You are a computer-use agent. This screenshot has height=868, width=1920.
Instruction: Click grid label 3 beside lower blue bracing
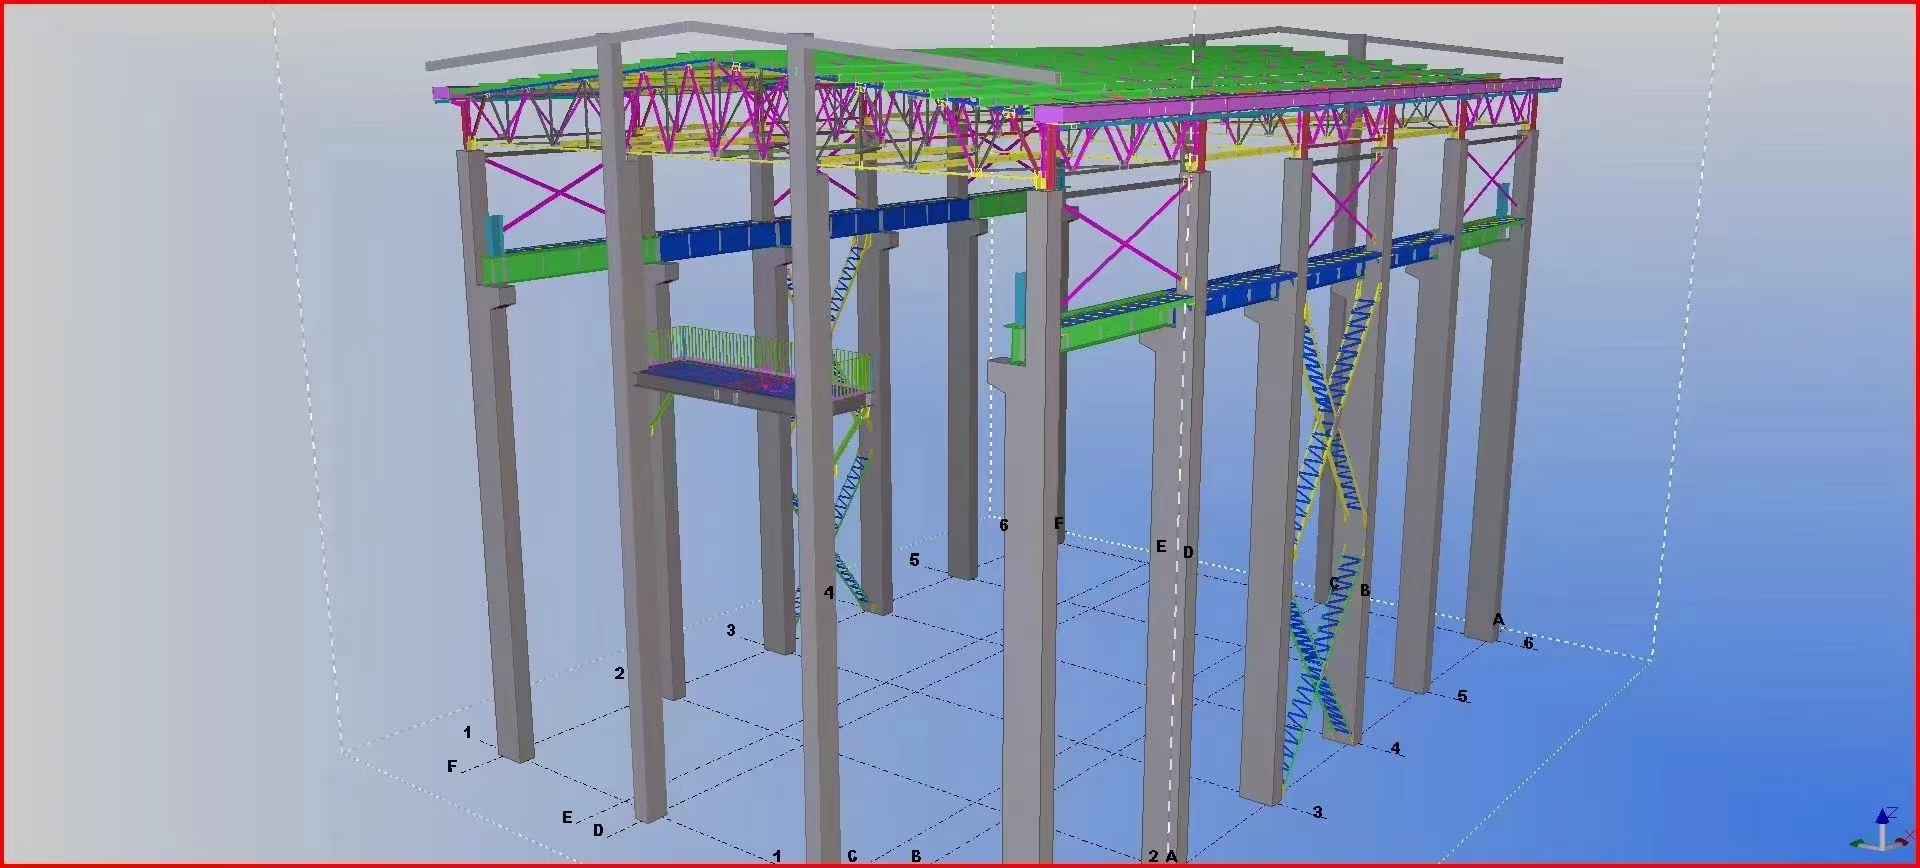(1318, 812)
